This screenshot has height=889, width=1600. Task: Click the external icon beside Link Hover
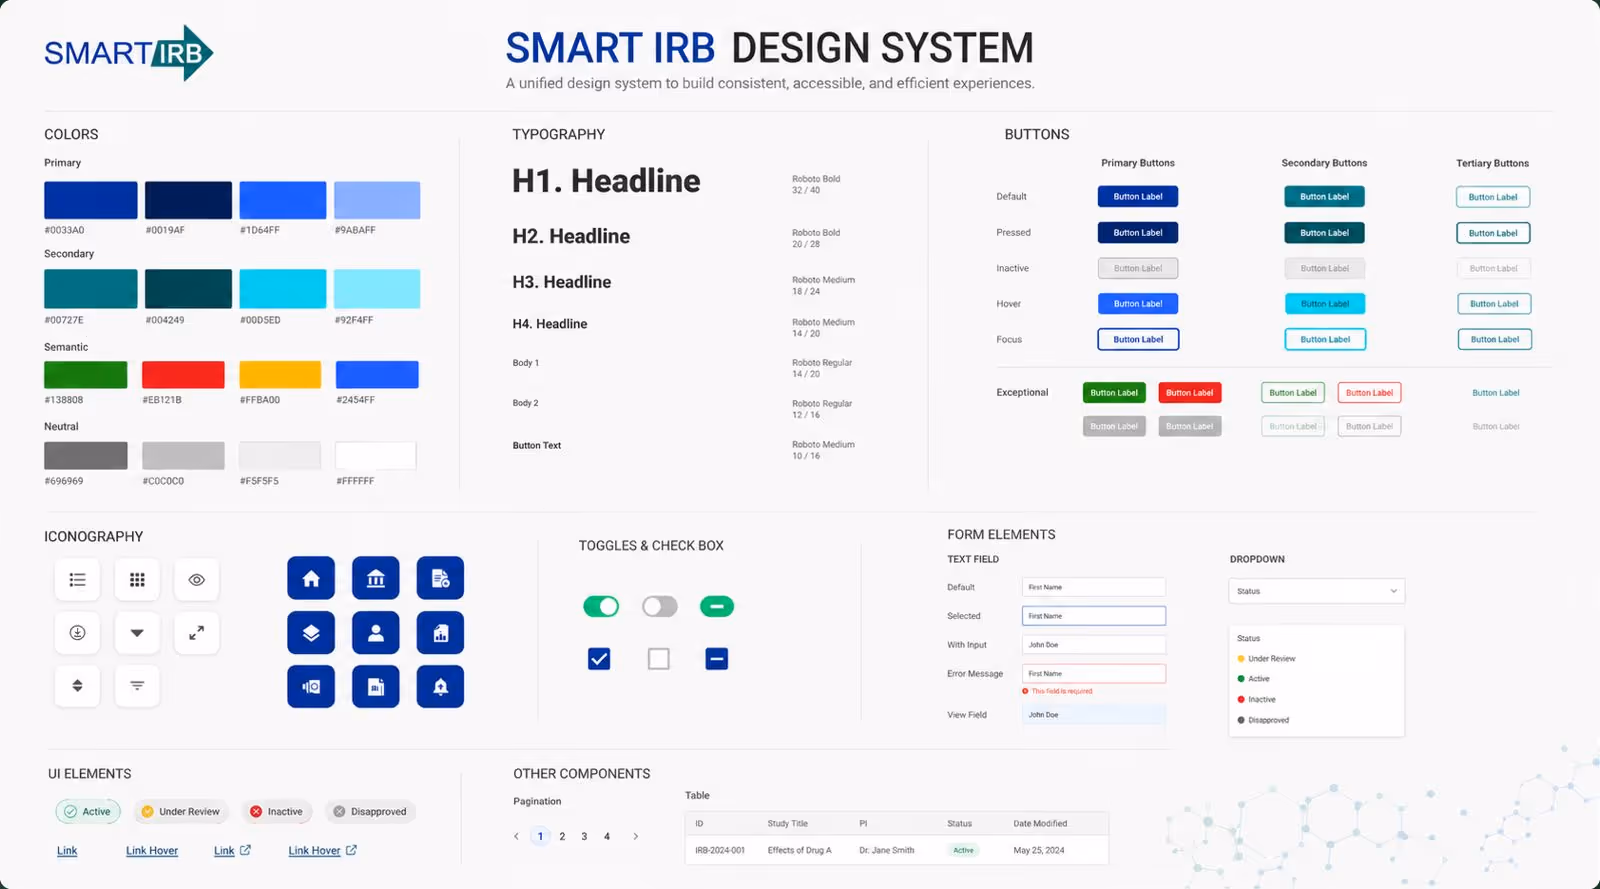click(351, 850)
